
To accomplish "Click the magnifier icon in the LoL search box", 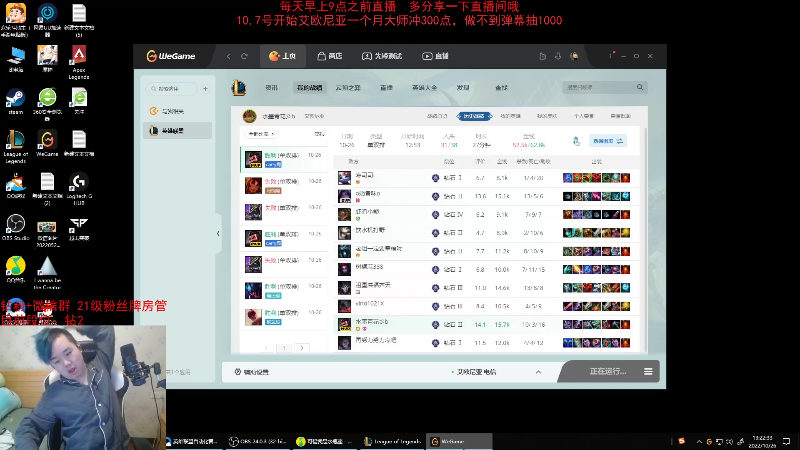I will pyautogui.click(x=640, y=87).
